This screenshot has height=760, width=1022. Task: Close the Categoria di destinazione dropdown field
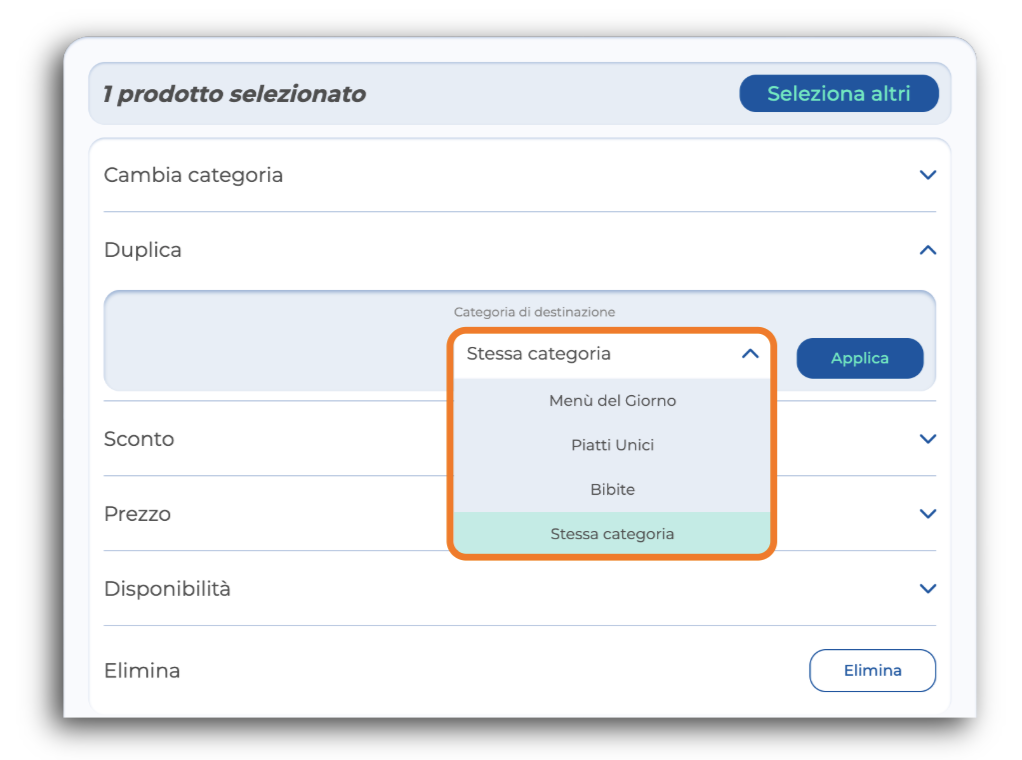click(x=600, y=354)
